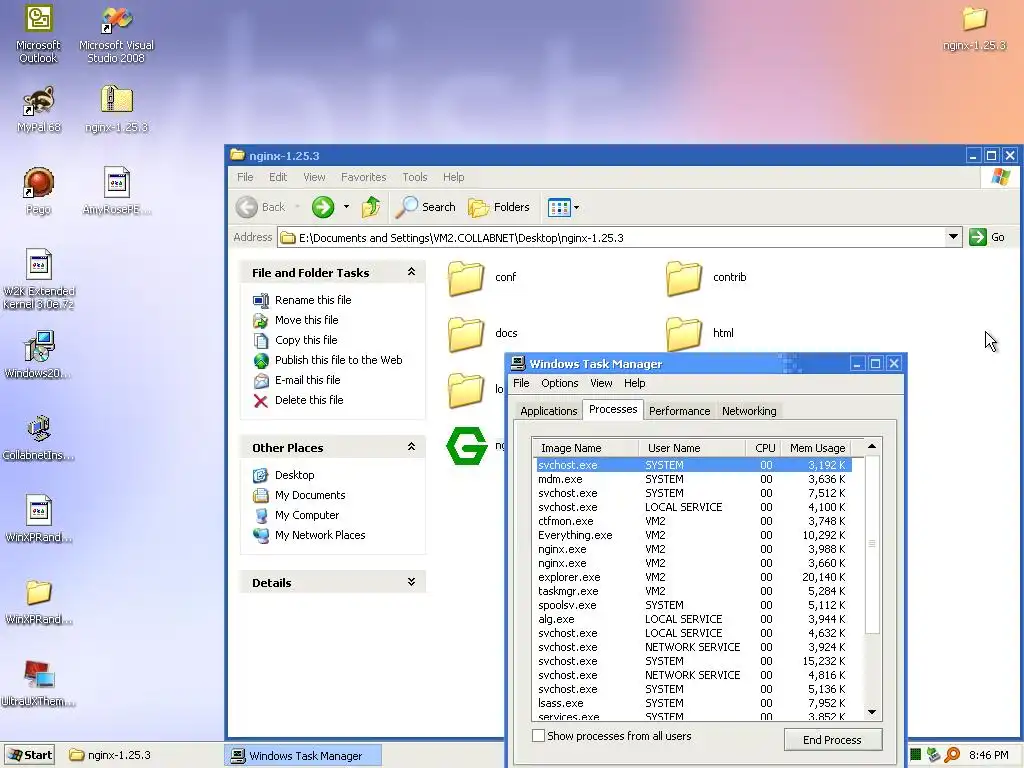1024x768 pixels.
Task: Switch to Performance tab
Action: tap(679, 411)
